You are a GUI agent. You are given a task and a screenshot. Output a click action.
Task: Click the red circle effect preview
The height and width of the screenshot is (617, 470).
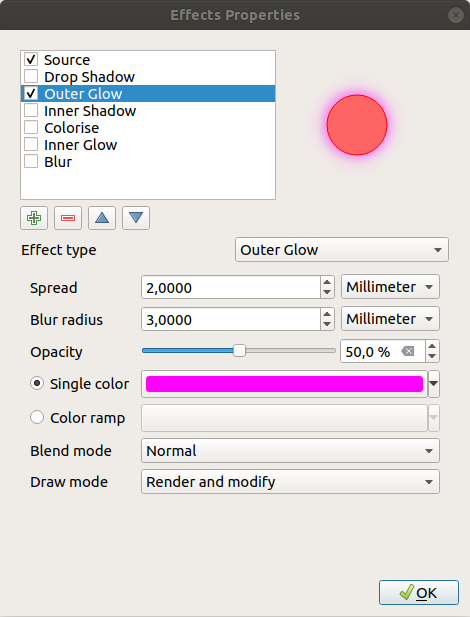click(x=357, y=125)
